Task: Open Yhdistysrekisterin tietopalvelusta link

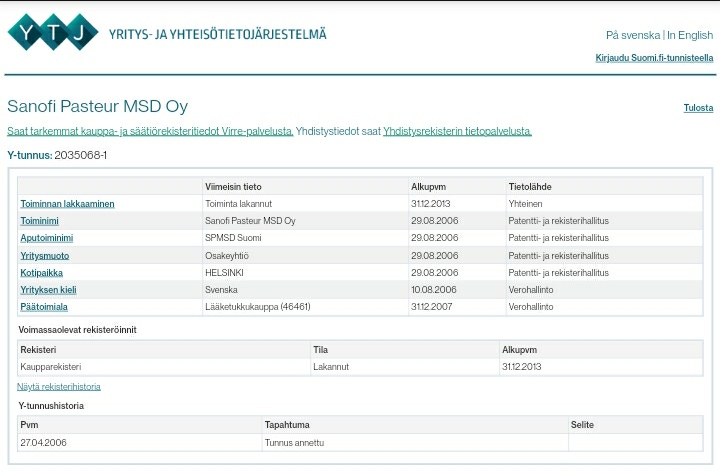Action: point(457,131)
